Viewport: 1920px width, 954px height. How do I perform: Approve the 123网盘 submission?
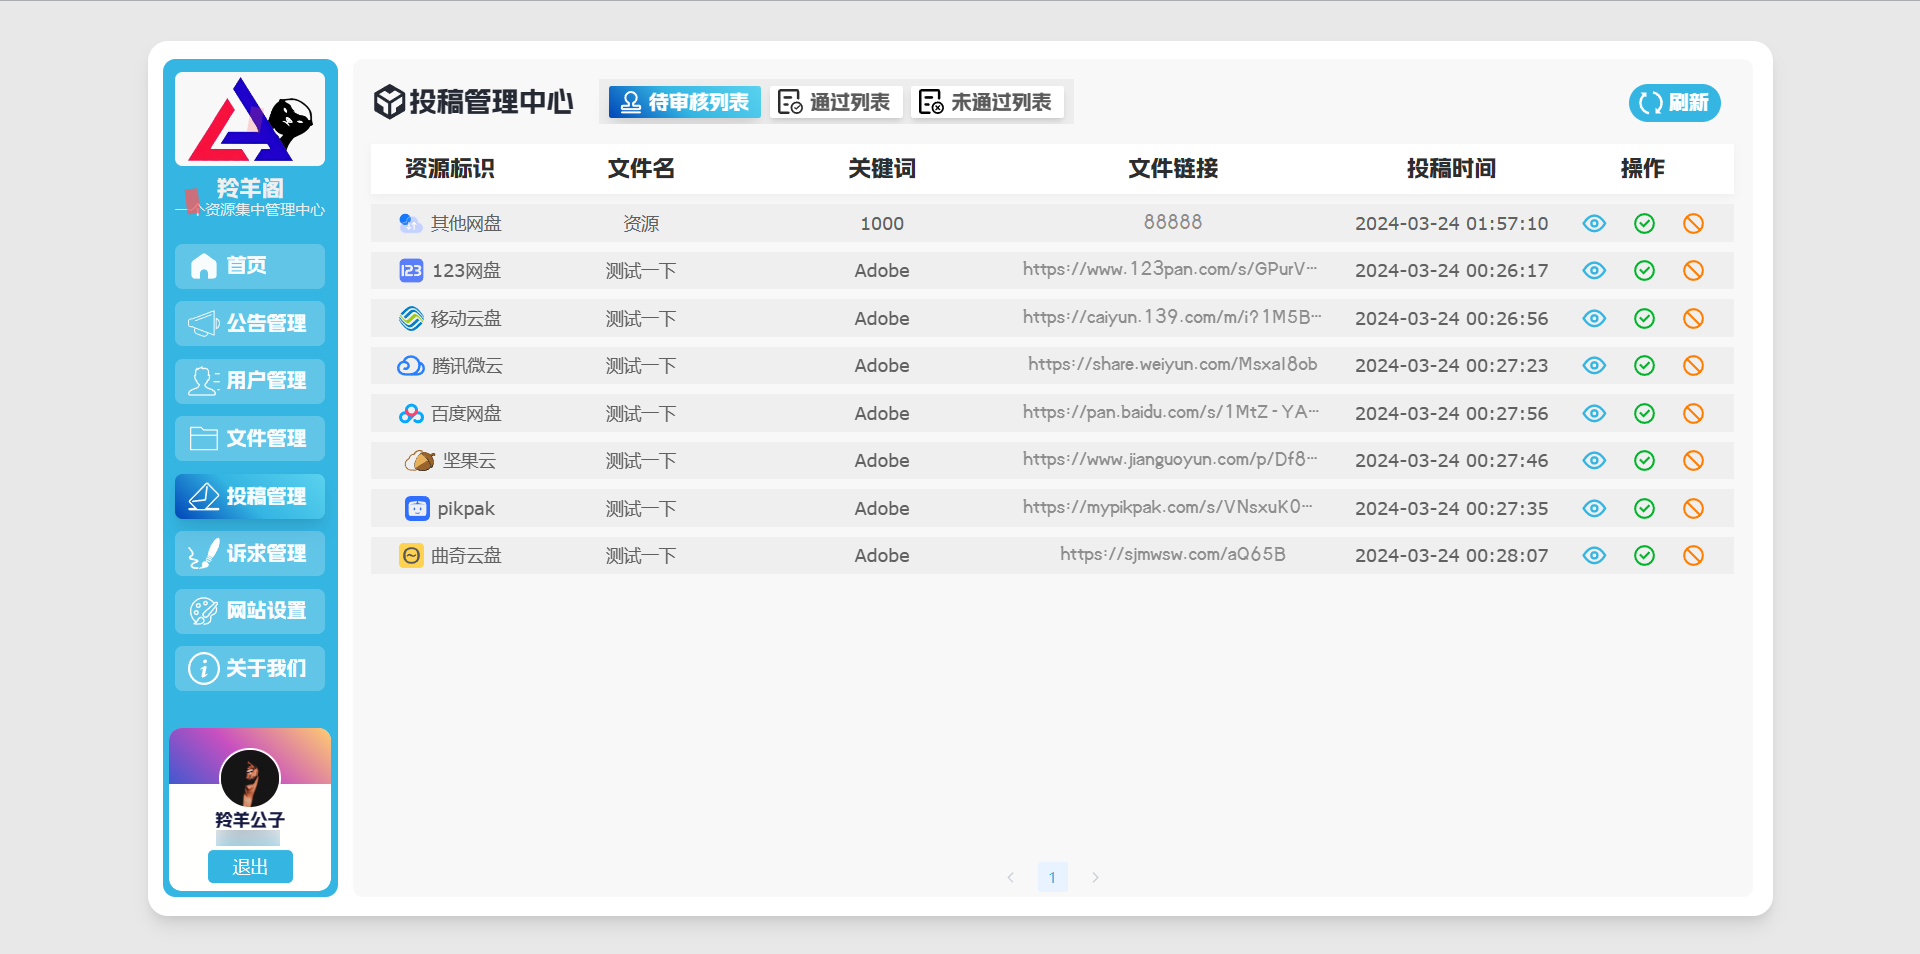click(1644, 270)
